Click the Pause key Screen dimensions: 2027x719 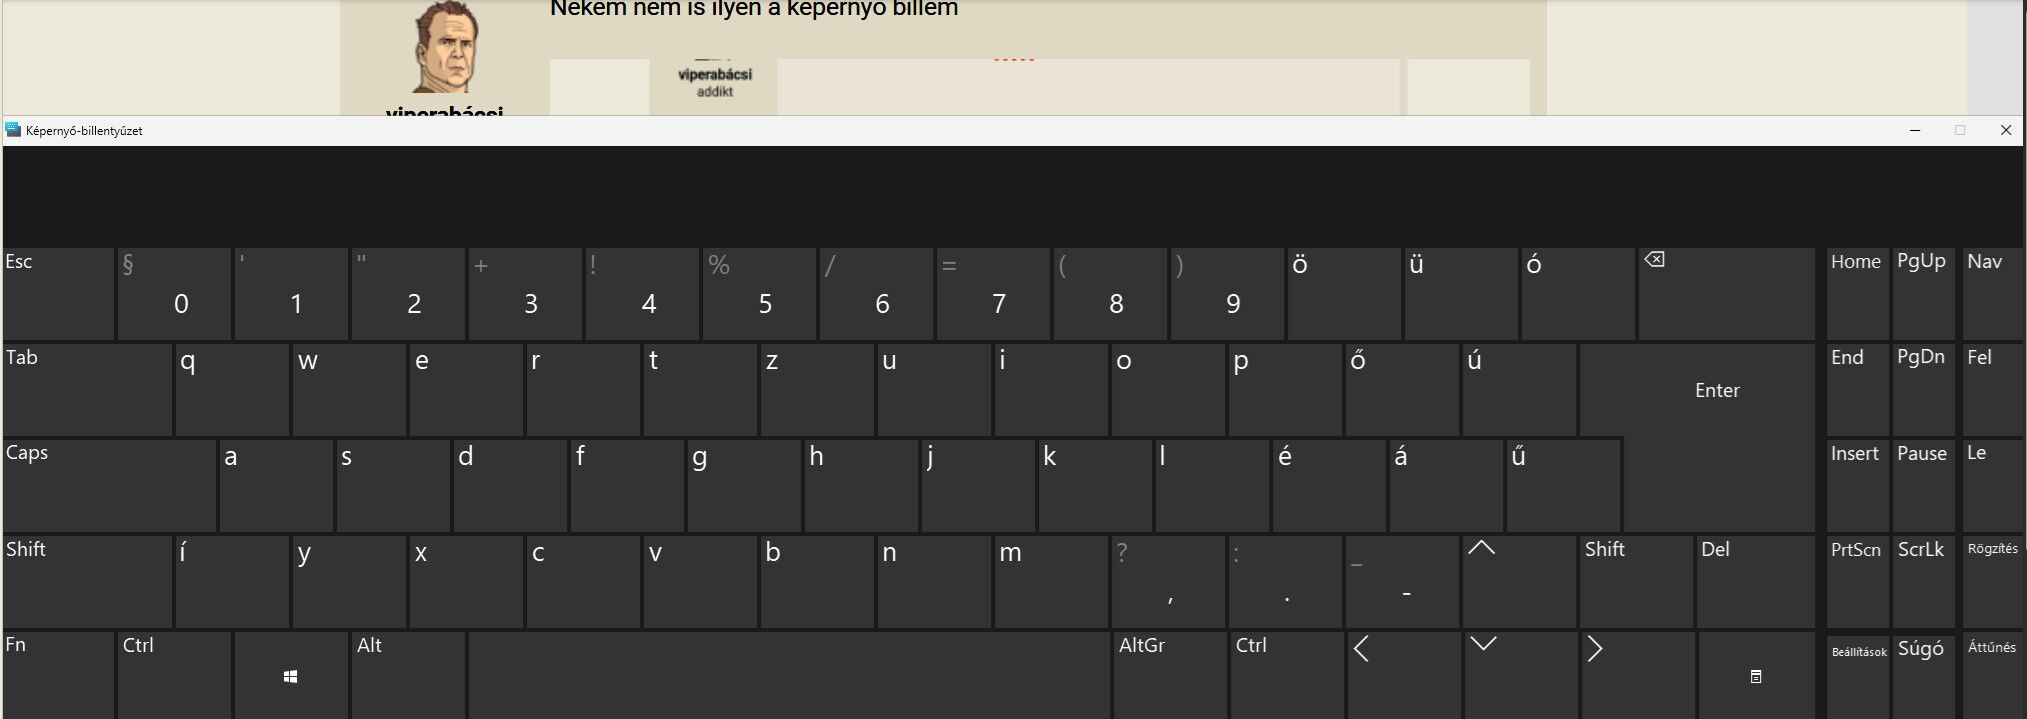point(1923,486)
